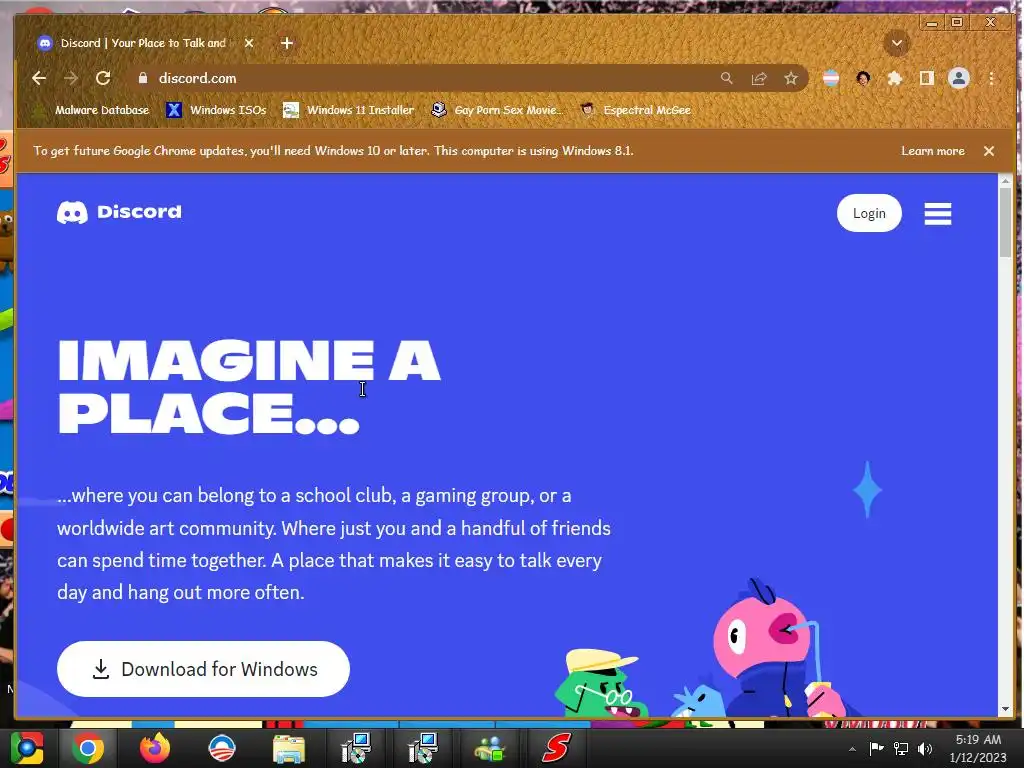Go back with the browser back arrow
Screen dimensions: 1024x768
coord(39,78)
